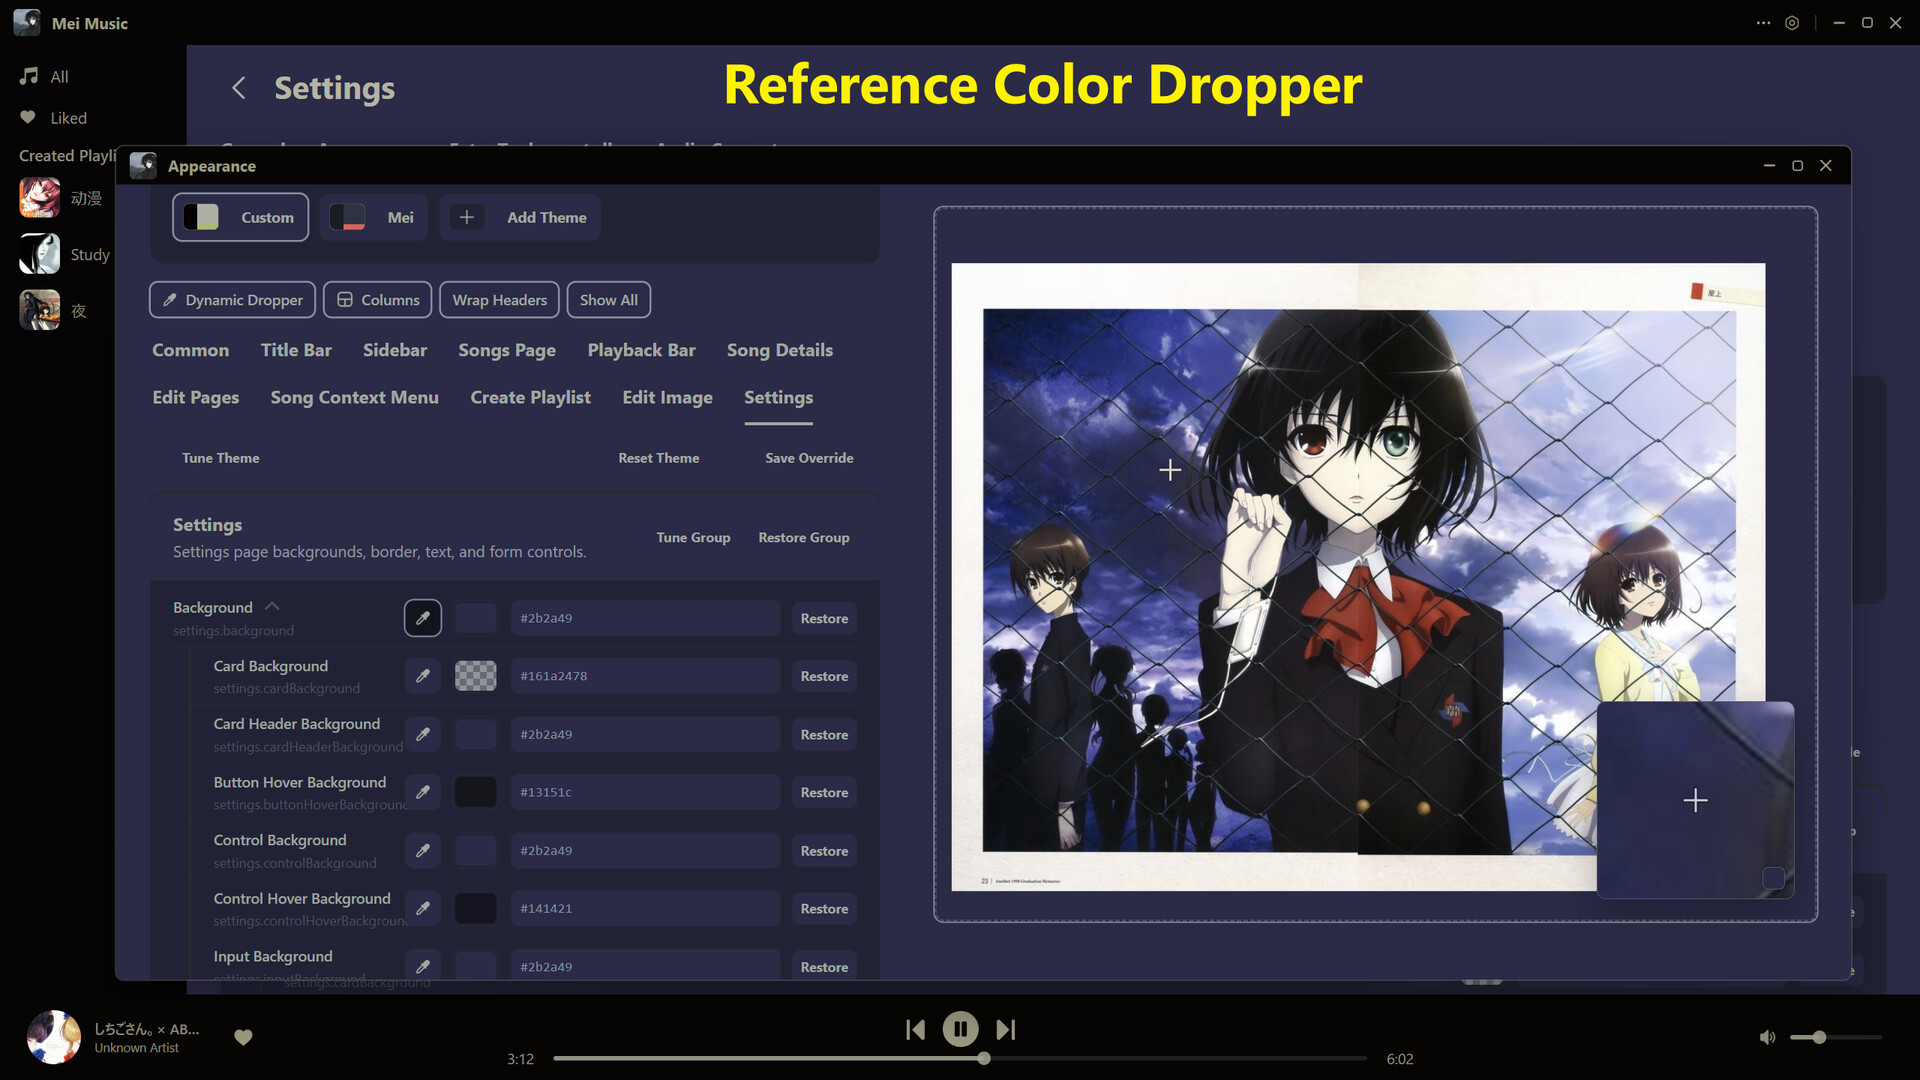Click the eyedropper for Card Header Background
This screenshot has width=1920, height=1080.
[423, 734]
